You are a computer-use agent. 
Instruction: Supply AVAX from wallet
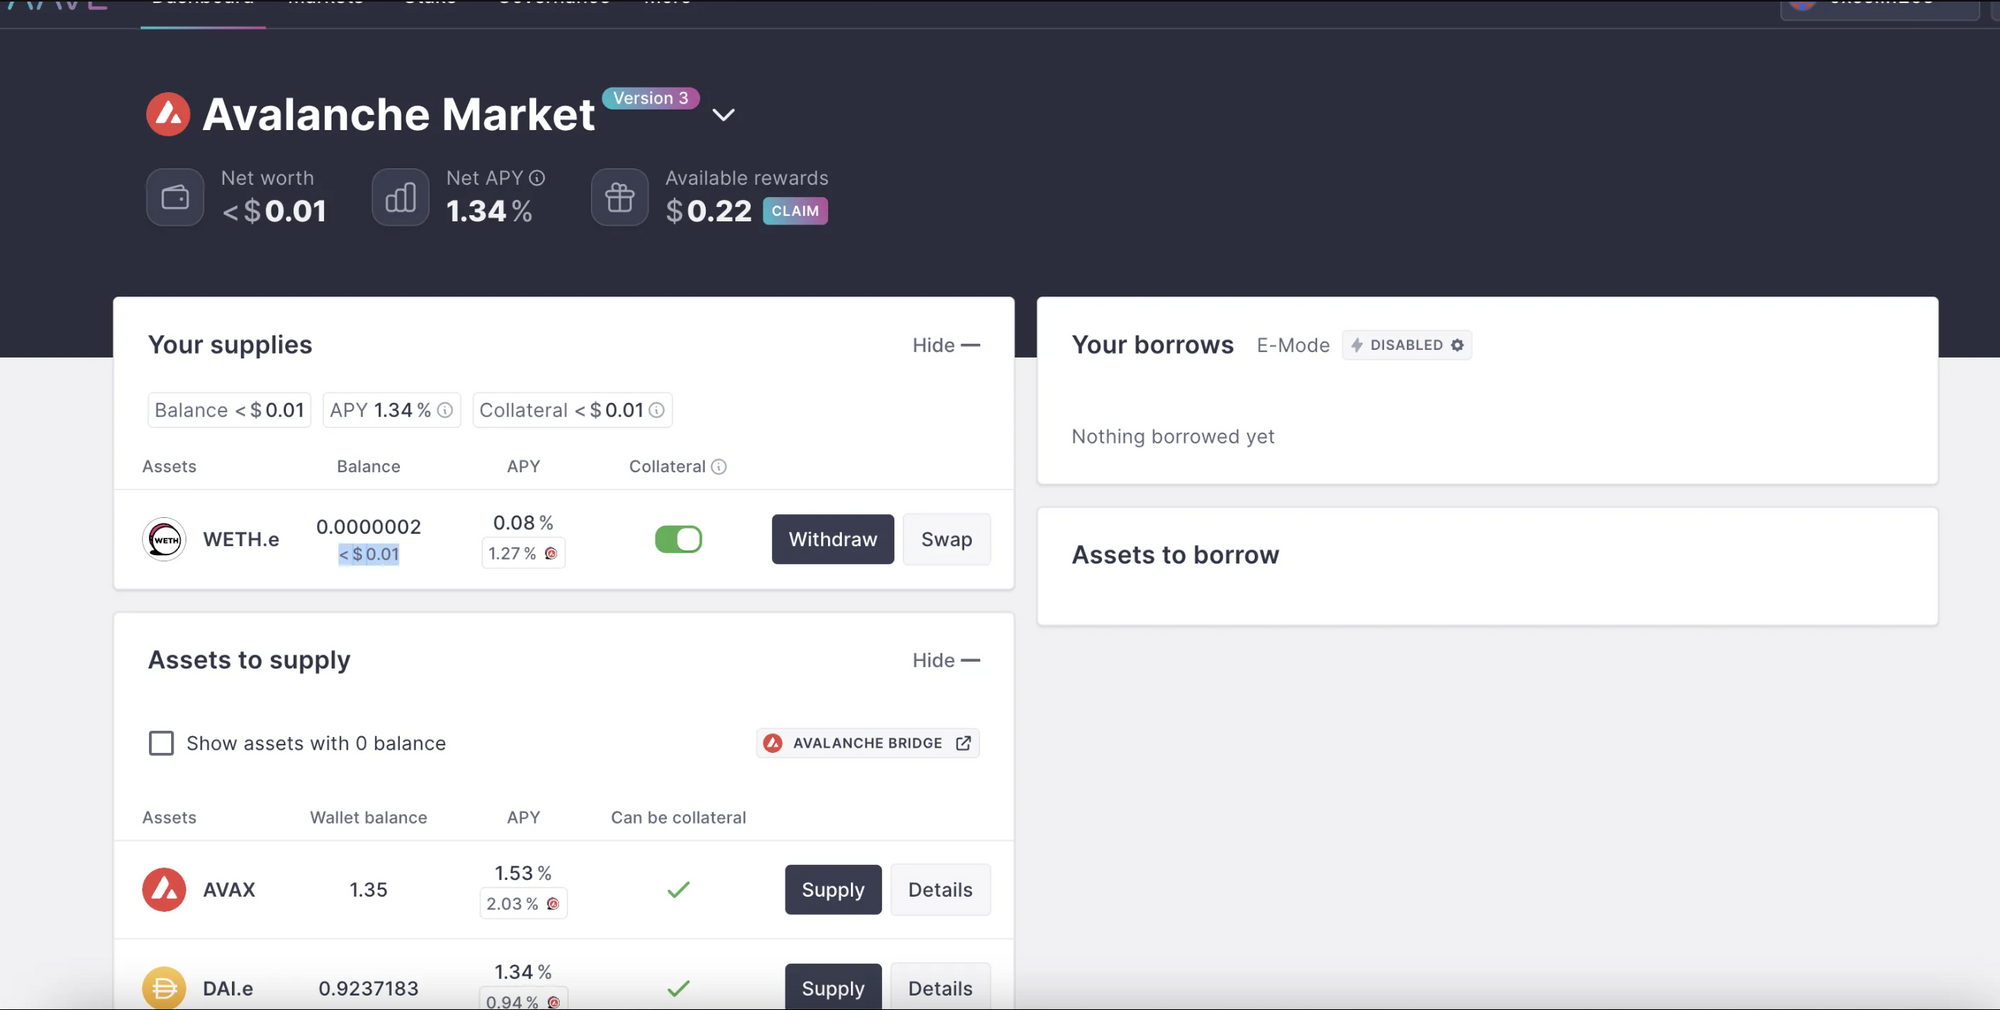point(833,890)
